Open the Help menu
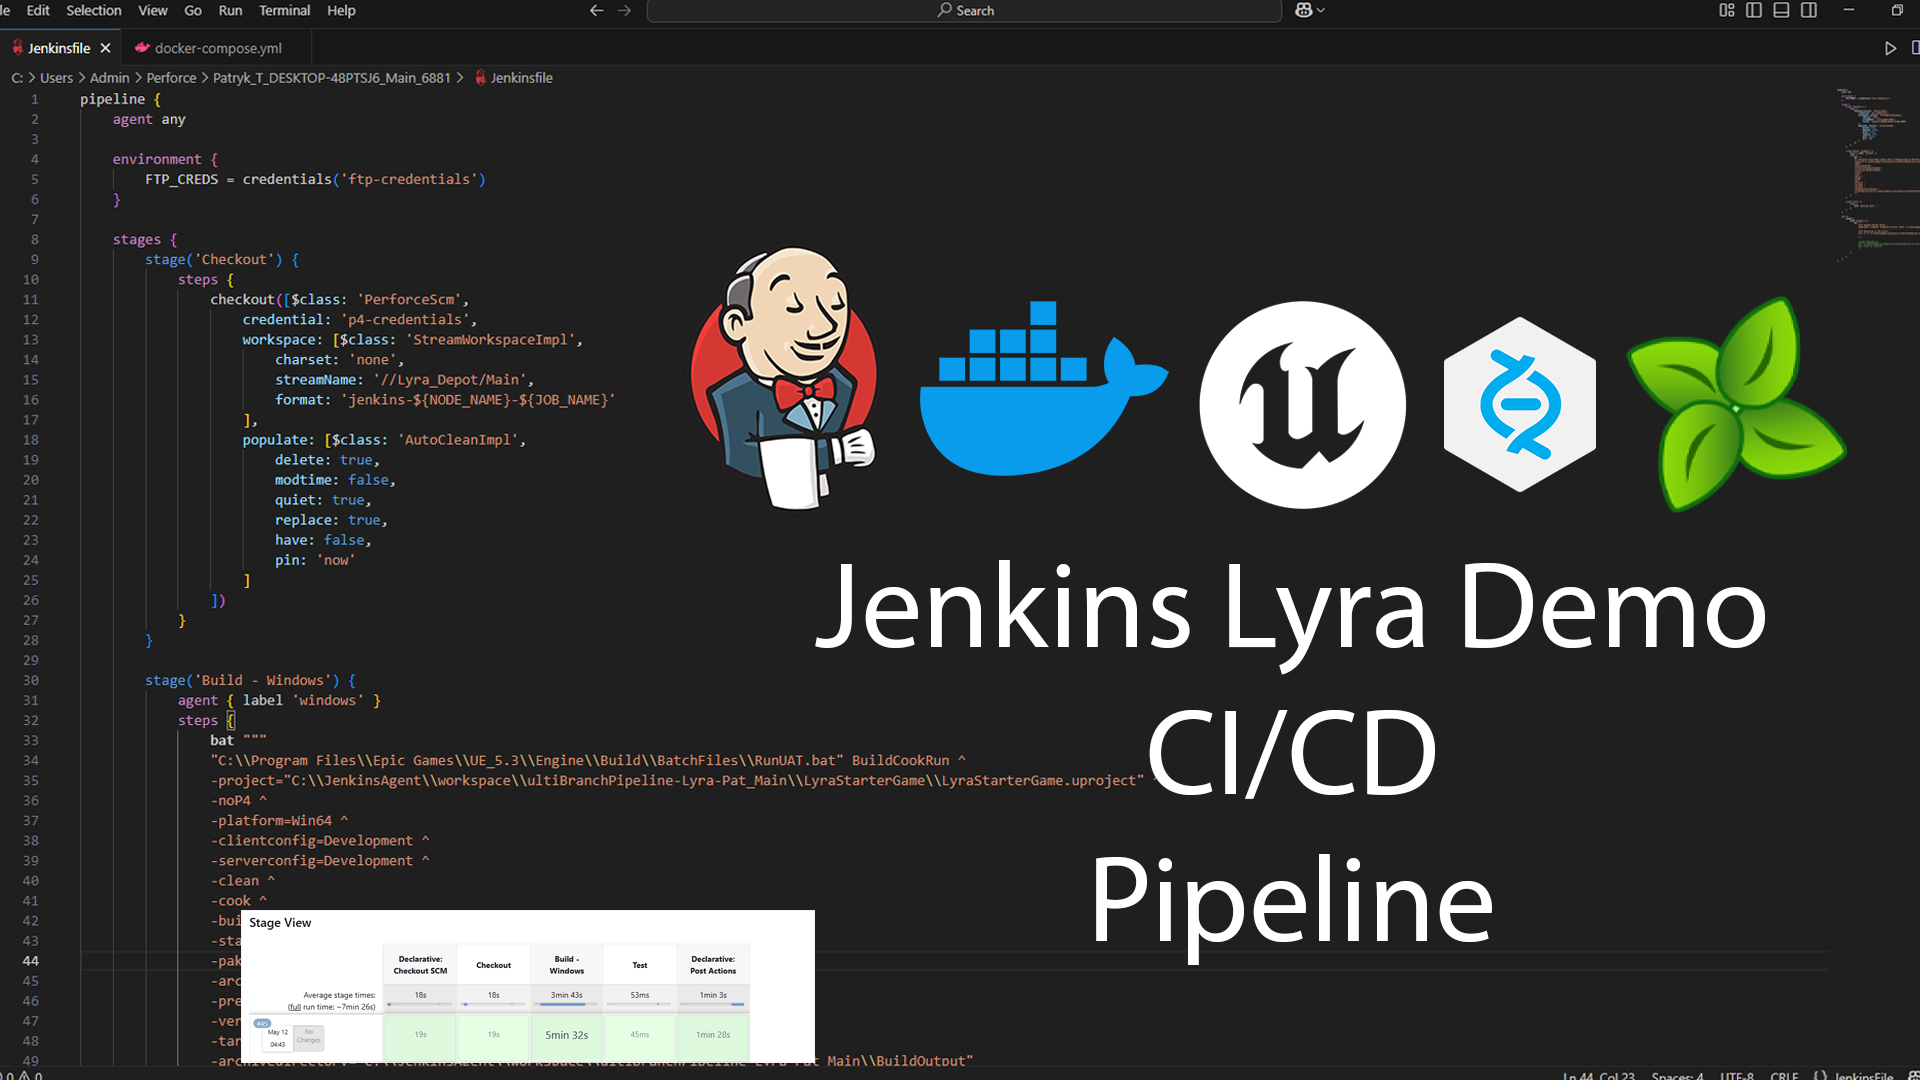 pos(341,10)
